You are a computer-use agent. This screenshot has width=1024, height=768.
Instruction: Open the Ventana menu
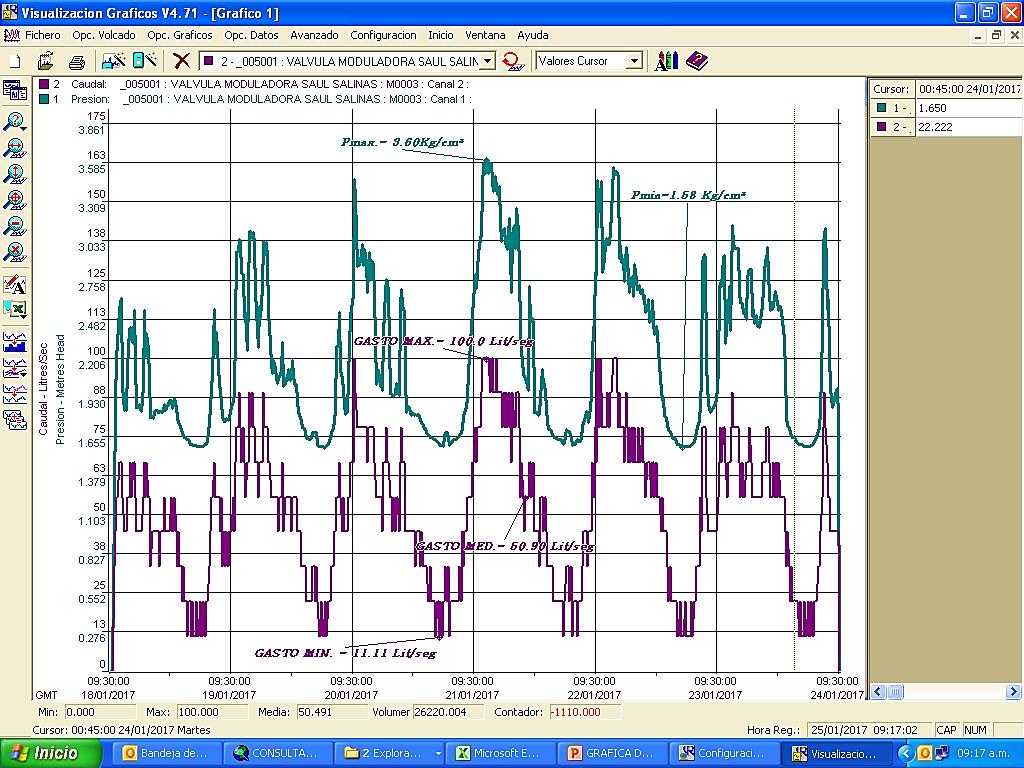[485, 35]
